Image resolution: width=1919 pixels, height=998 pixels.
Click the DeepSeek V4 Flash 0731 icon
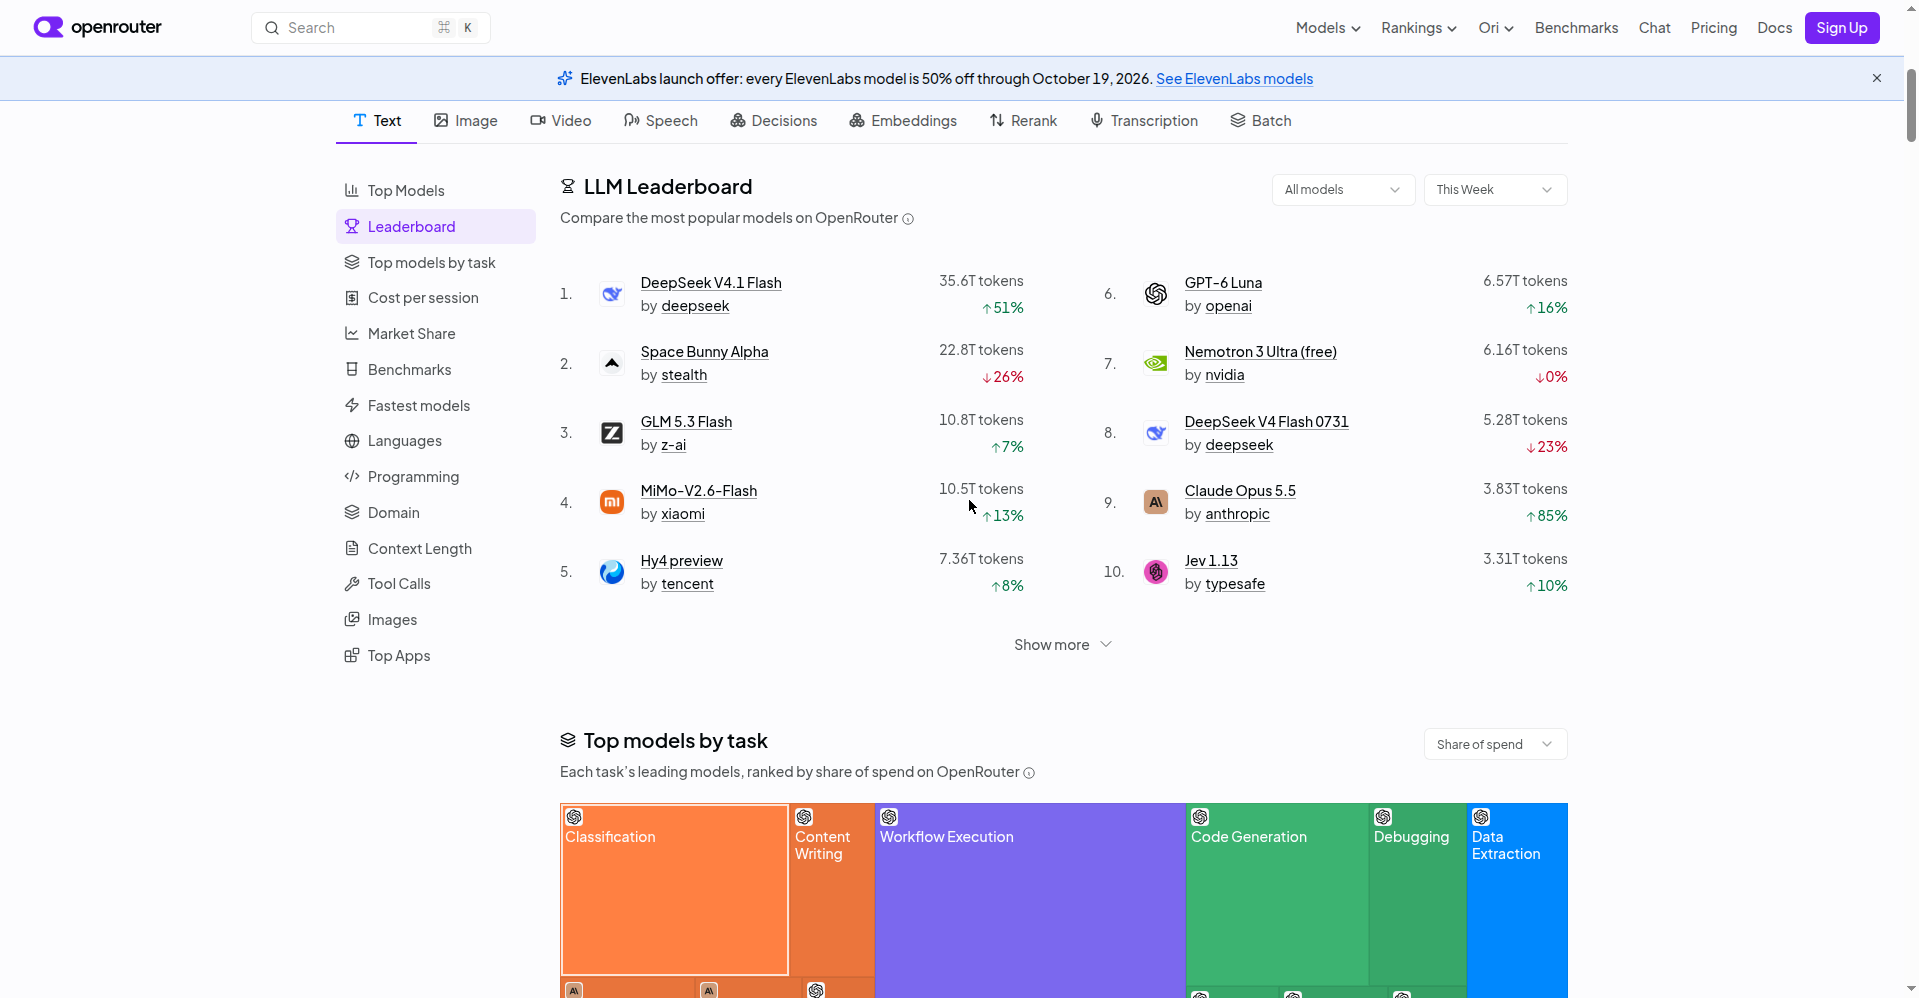click(1156, 433)
